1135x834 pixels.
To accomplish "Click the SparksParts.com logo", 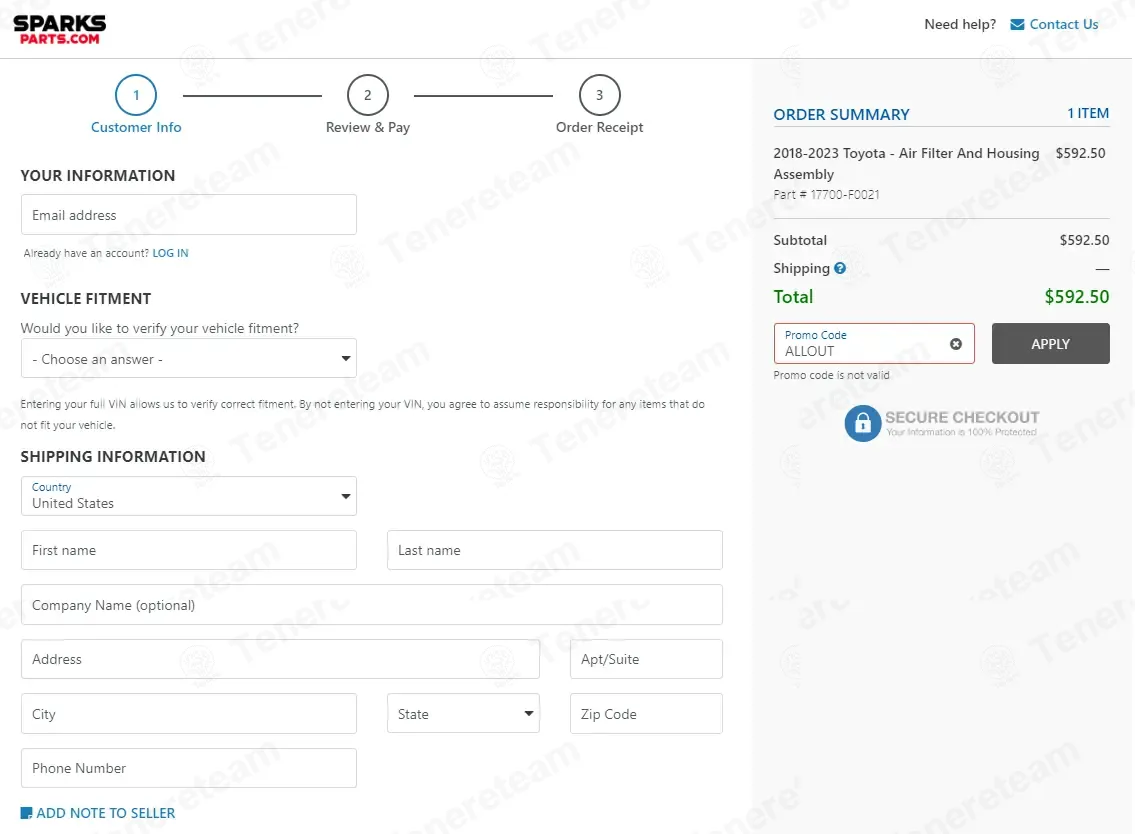I will tap(59, 30).
